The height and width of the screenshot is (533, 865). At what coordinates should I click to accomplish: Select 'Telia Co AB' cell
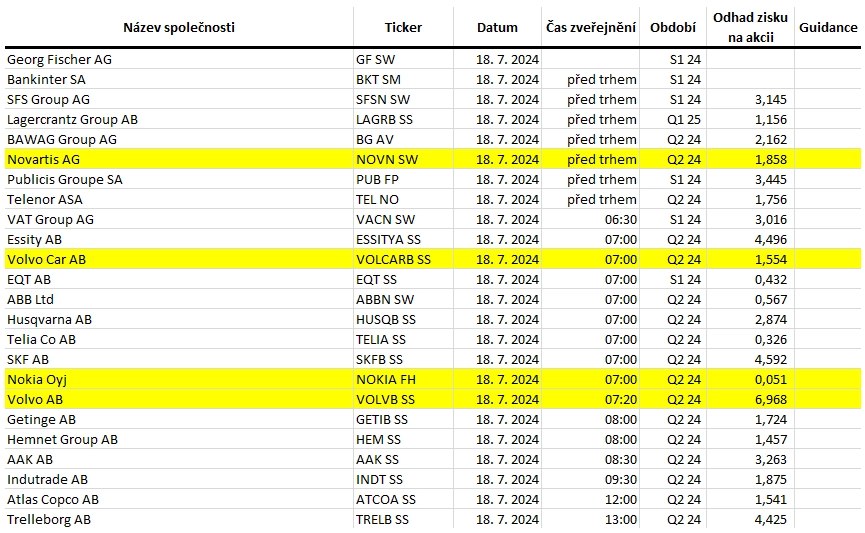click(41, 339)
